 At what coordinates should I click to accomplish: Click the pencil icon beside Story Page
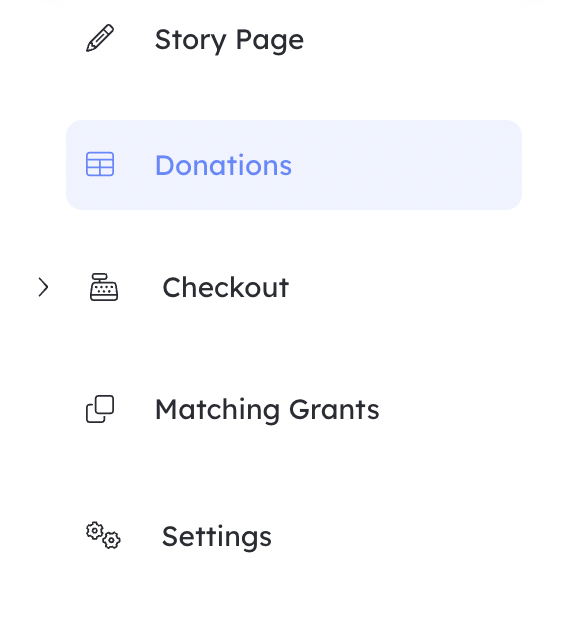(100, 38)
